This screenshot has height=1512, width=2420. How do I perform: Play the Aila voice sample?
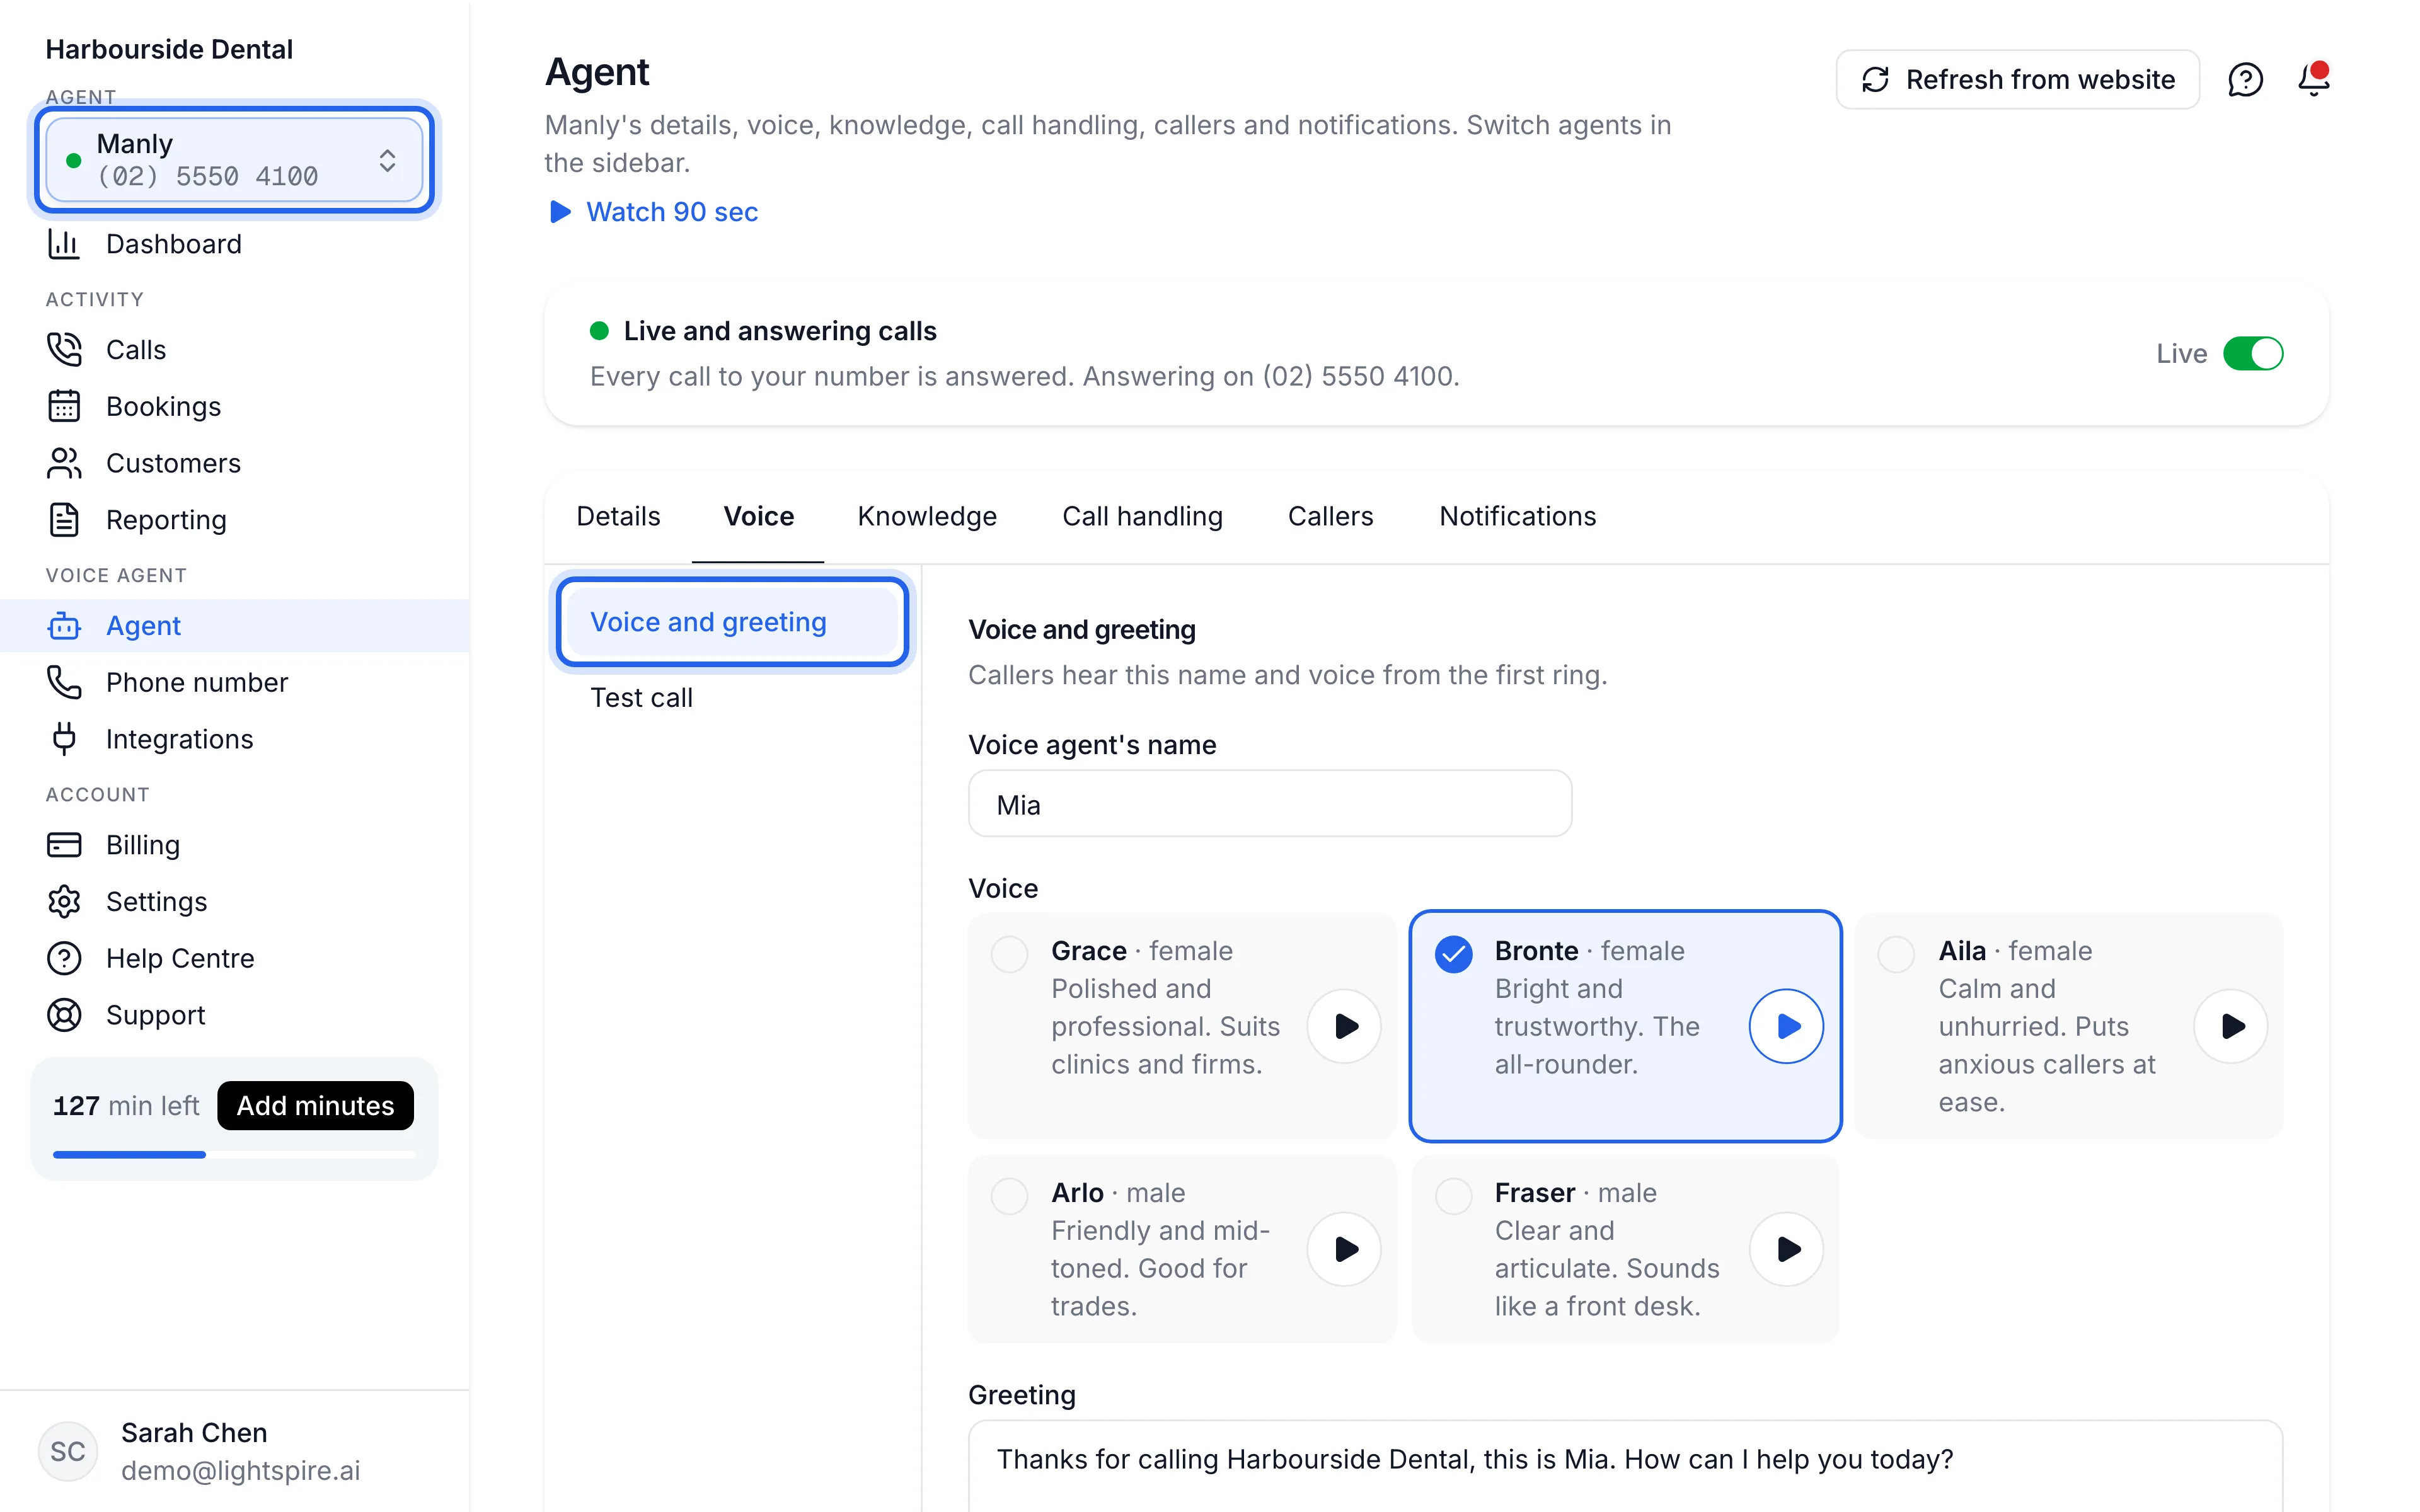(x=2231, y=1026)
